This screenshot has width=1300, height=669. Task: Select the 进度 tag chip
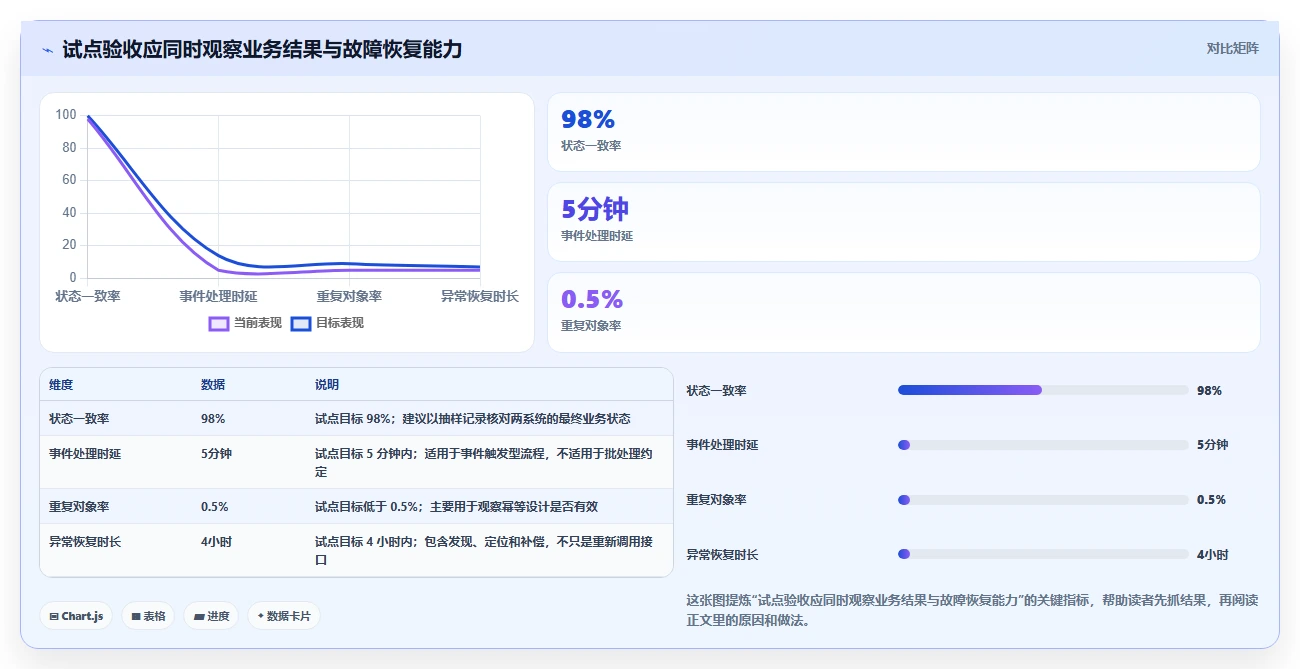pyautogui.click(x=211, y=616)
